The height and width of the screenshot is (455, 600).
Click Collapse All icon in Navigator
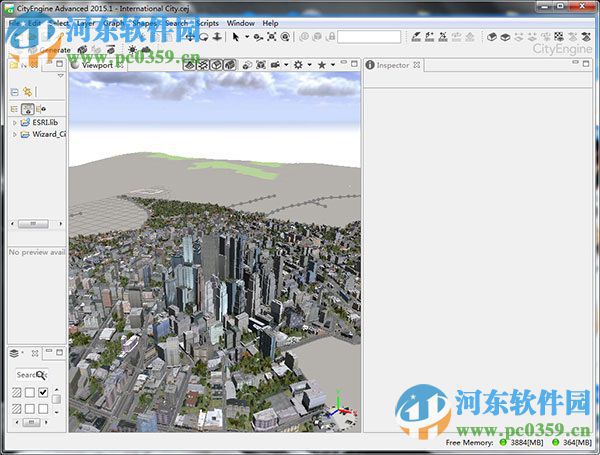[x=15, y=92]
